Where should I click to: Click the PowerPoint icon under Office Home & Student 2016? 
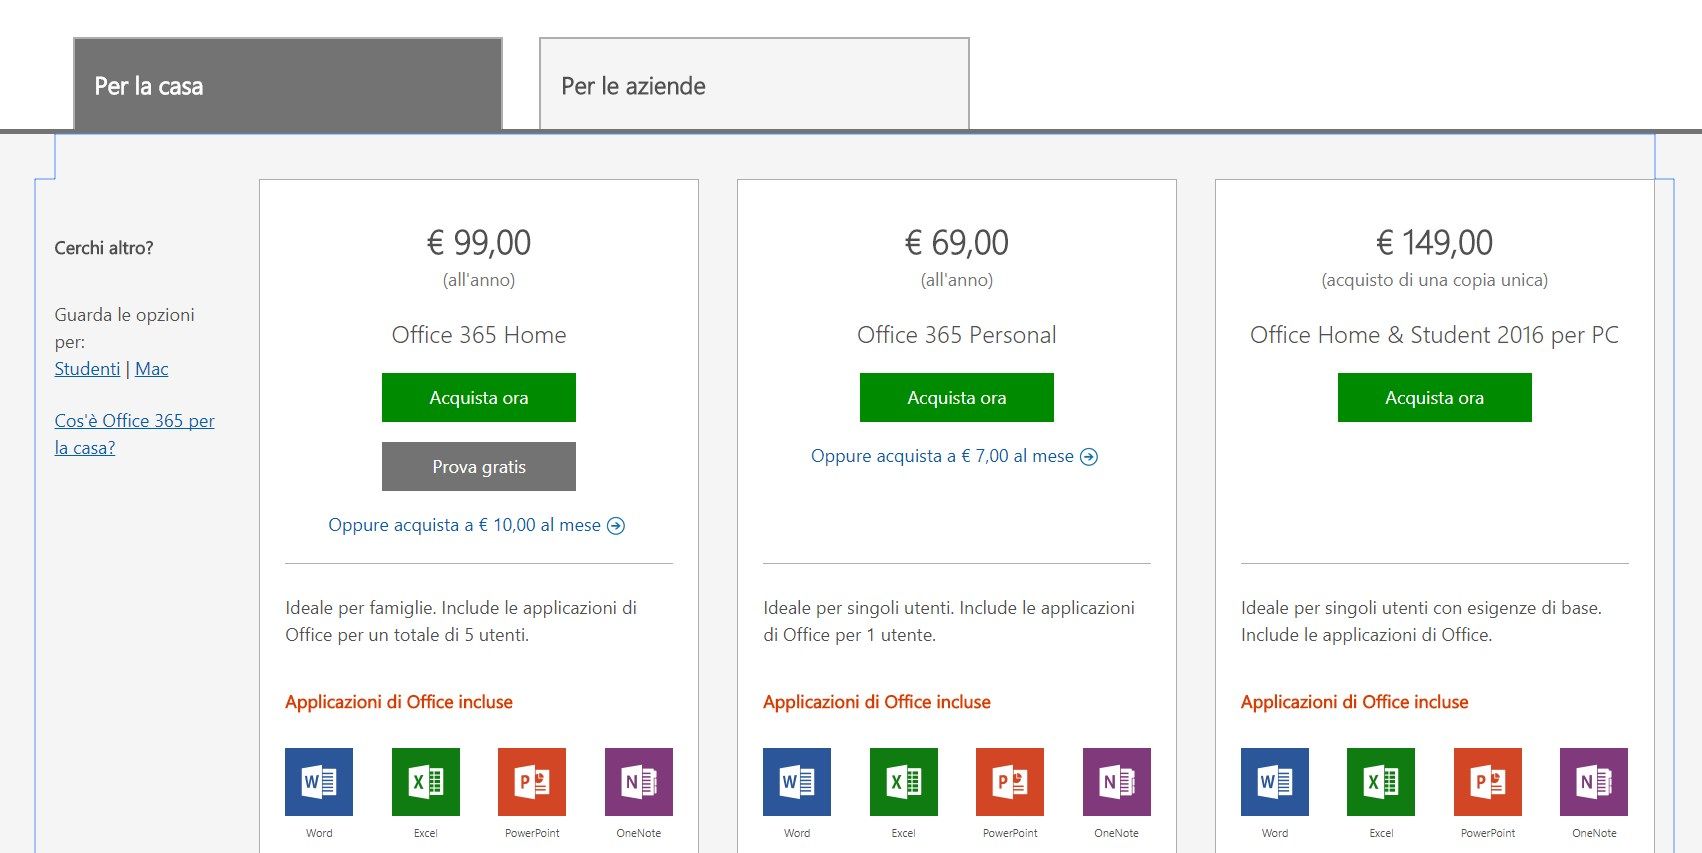click(1487, 782)
